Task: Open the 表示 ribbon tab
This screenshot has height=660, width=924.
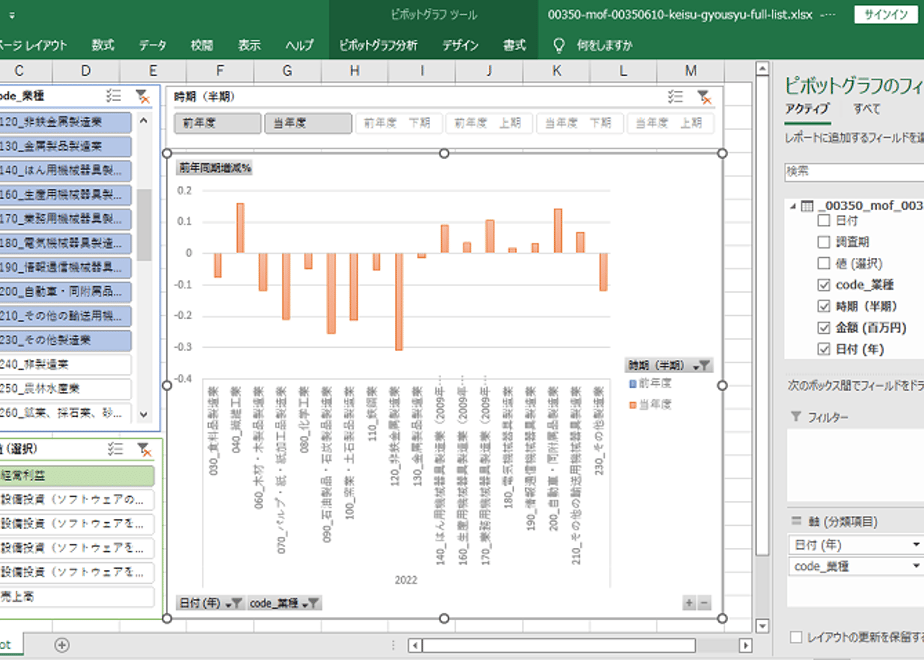Action: tap(249, 45)
